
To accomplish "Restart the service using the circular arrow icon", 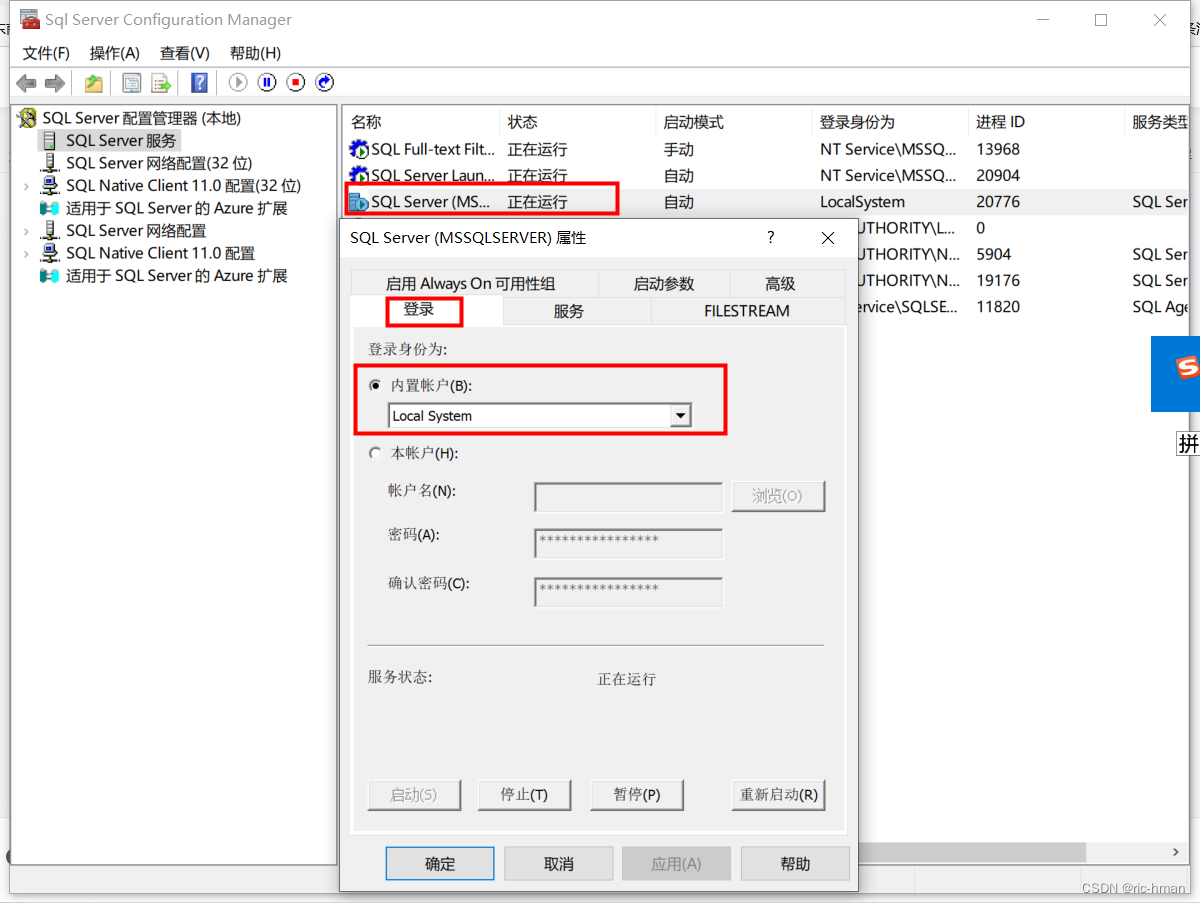I will [324, 83].
